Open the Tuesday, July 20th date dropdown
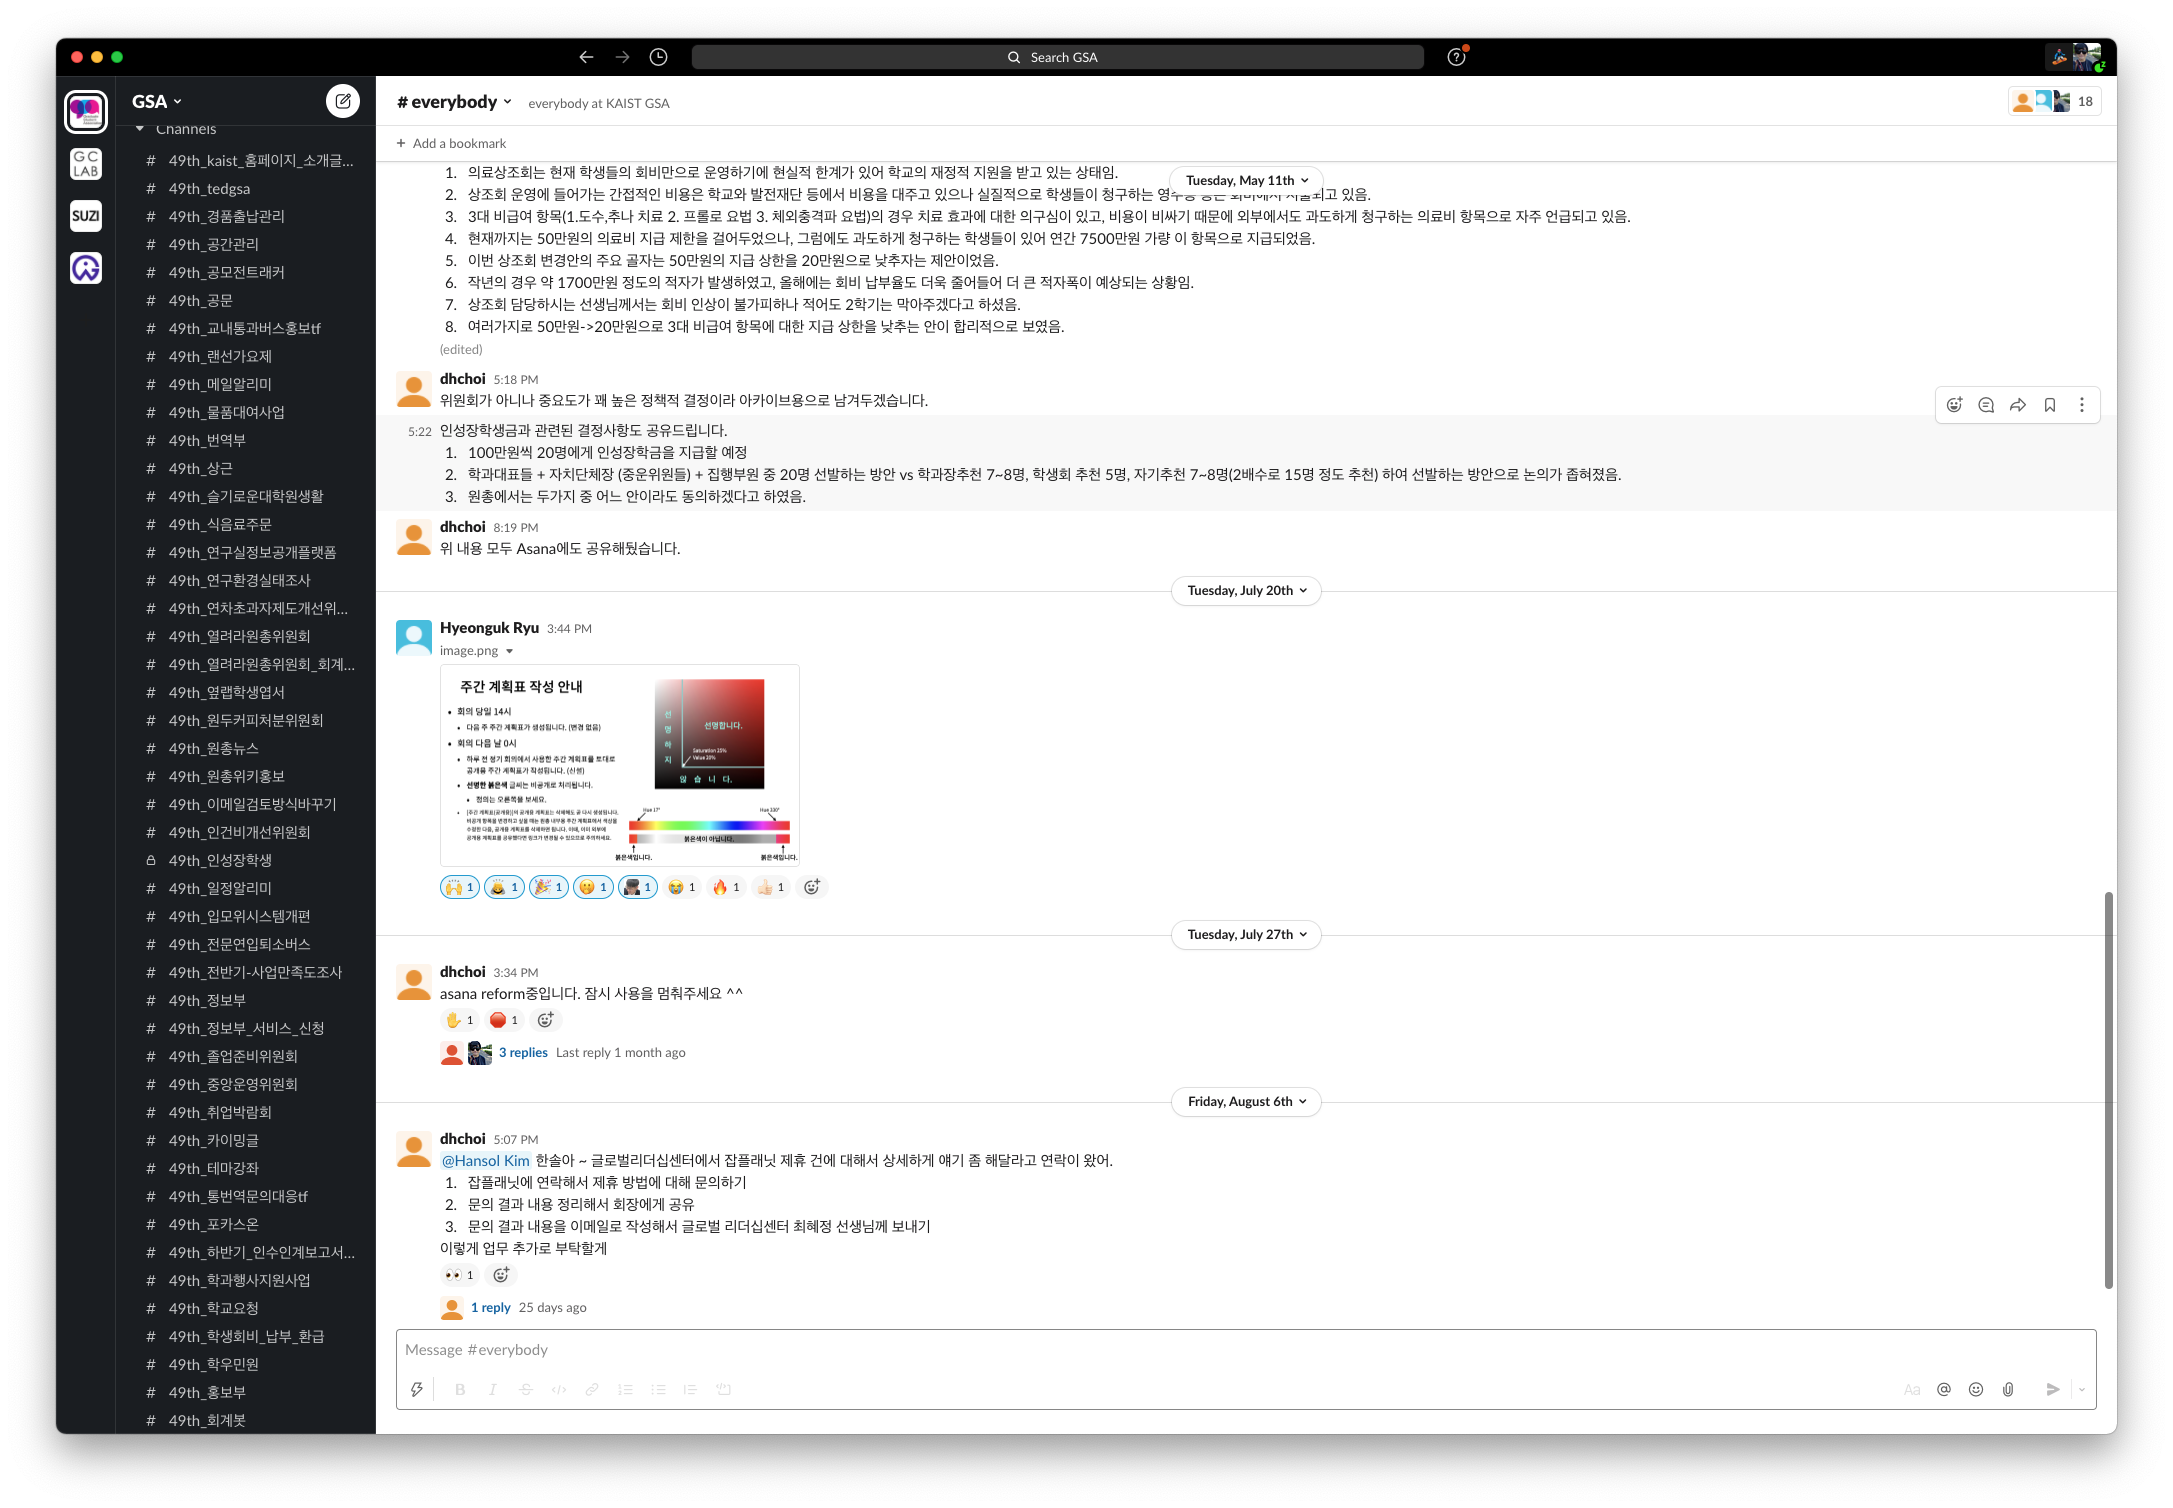The height and width of the screenshot is (1508, 2173). (1246, 591)
